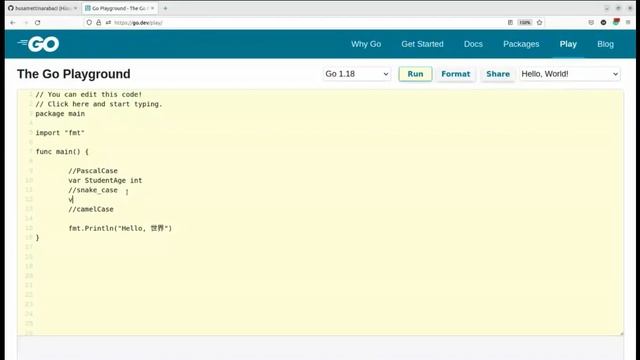640x360 pixels.
Task: Click the 'package main' line
Action: point(60,114)
